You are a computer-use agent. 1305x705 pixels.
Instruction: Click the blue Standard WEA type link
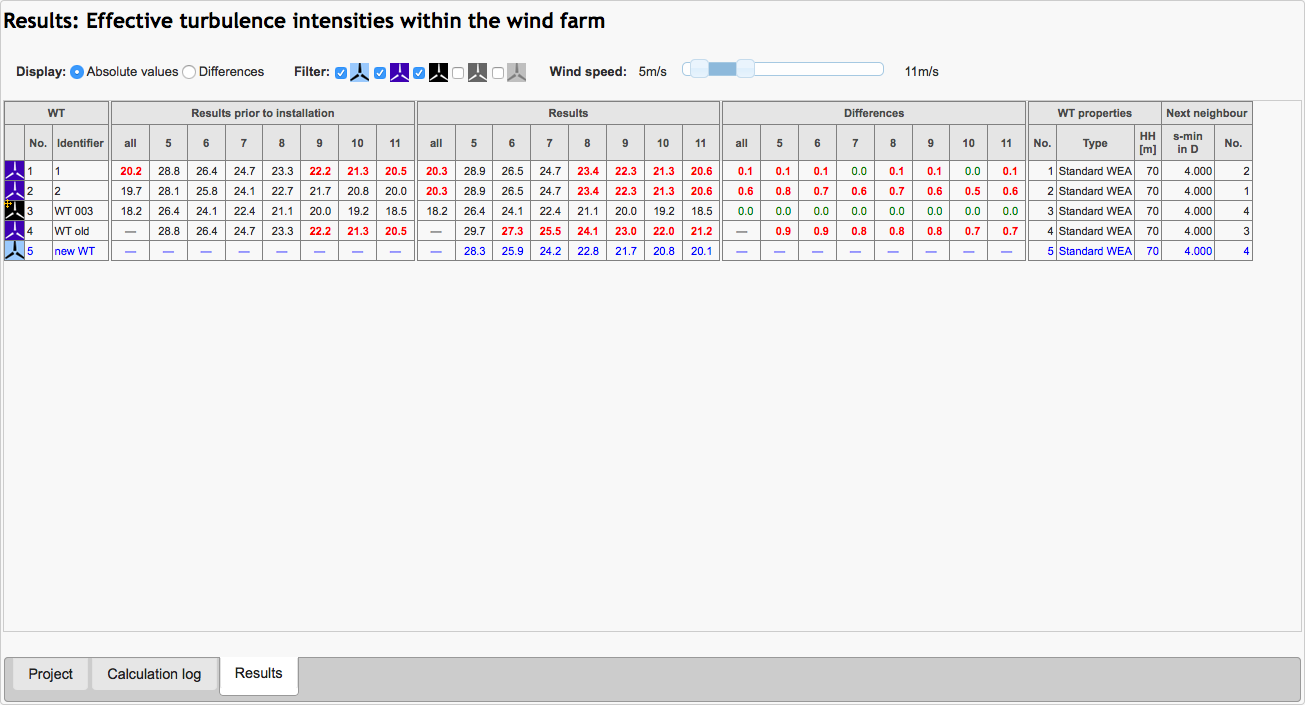pos(1095,251)
